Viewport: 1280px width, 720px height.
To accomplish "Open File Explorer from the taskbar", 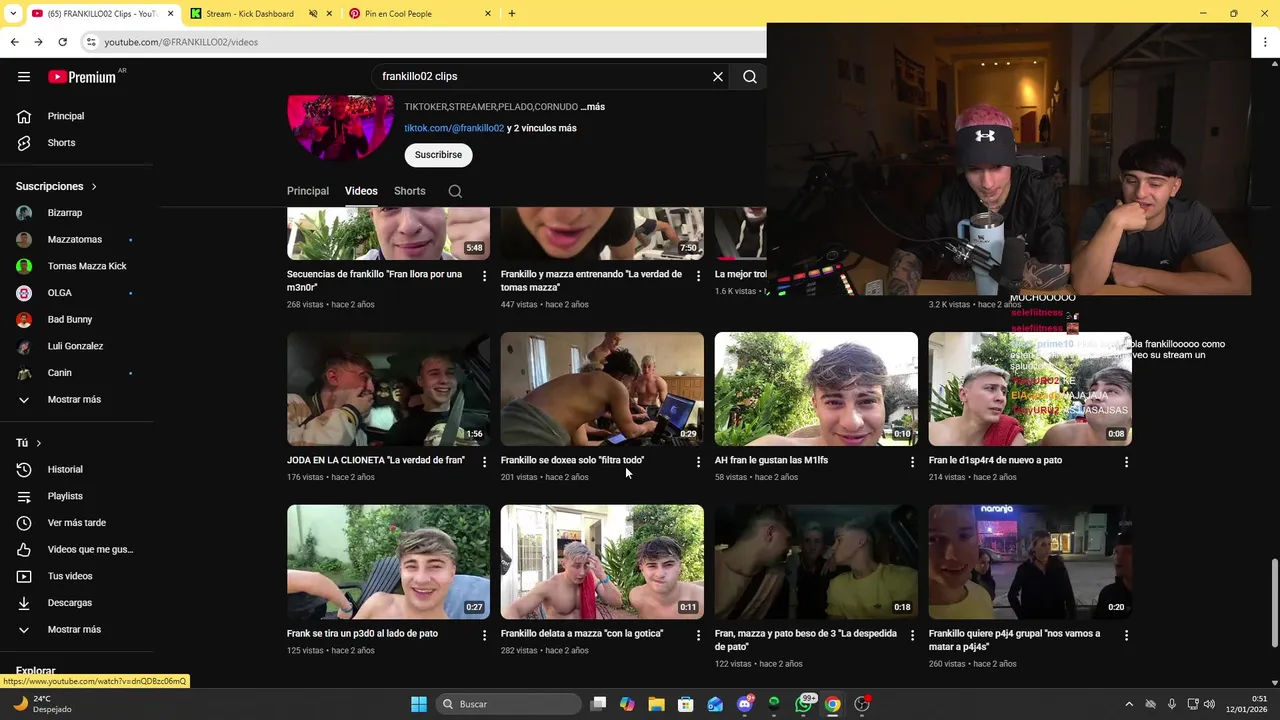I will click(x=657, y=704).
